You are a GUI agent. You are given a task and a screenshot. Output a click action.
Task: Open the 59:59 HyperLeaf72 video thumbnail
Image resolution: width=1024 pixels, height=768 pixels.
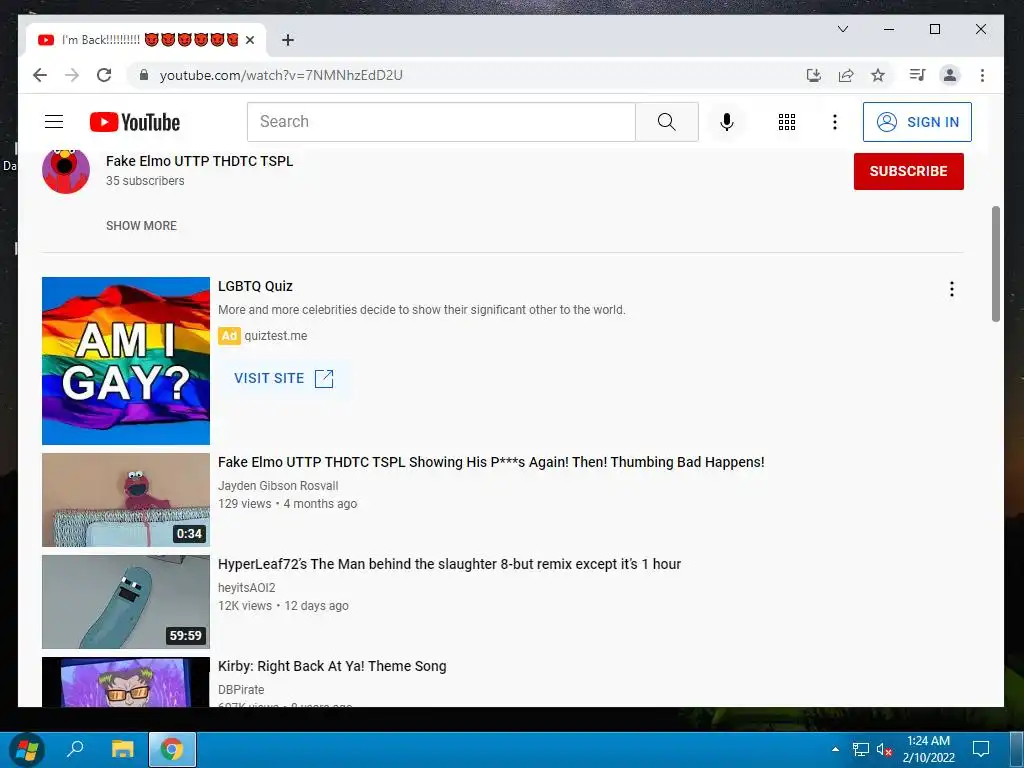(125, 601)
